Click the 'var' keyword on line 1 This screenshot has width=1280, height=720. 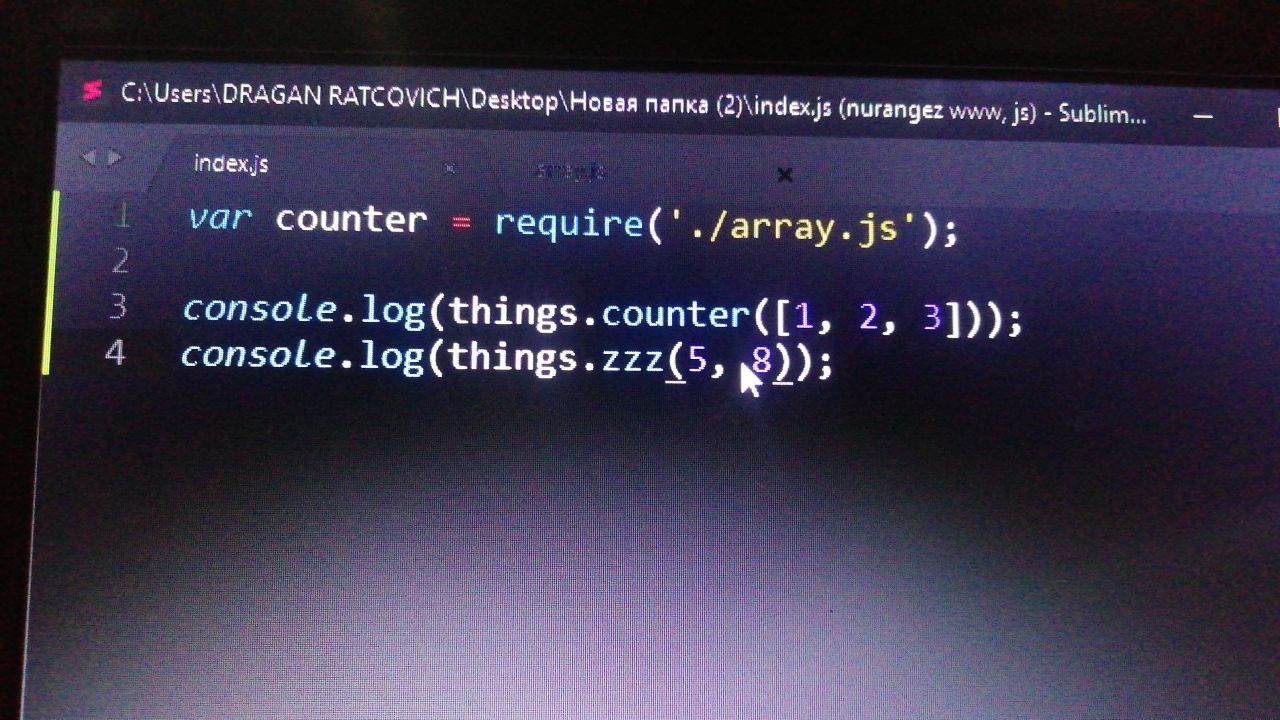pos(219,218)
